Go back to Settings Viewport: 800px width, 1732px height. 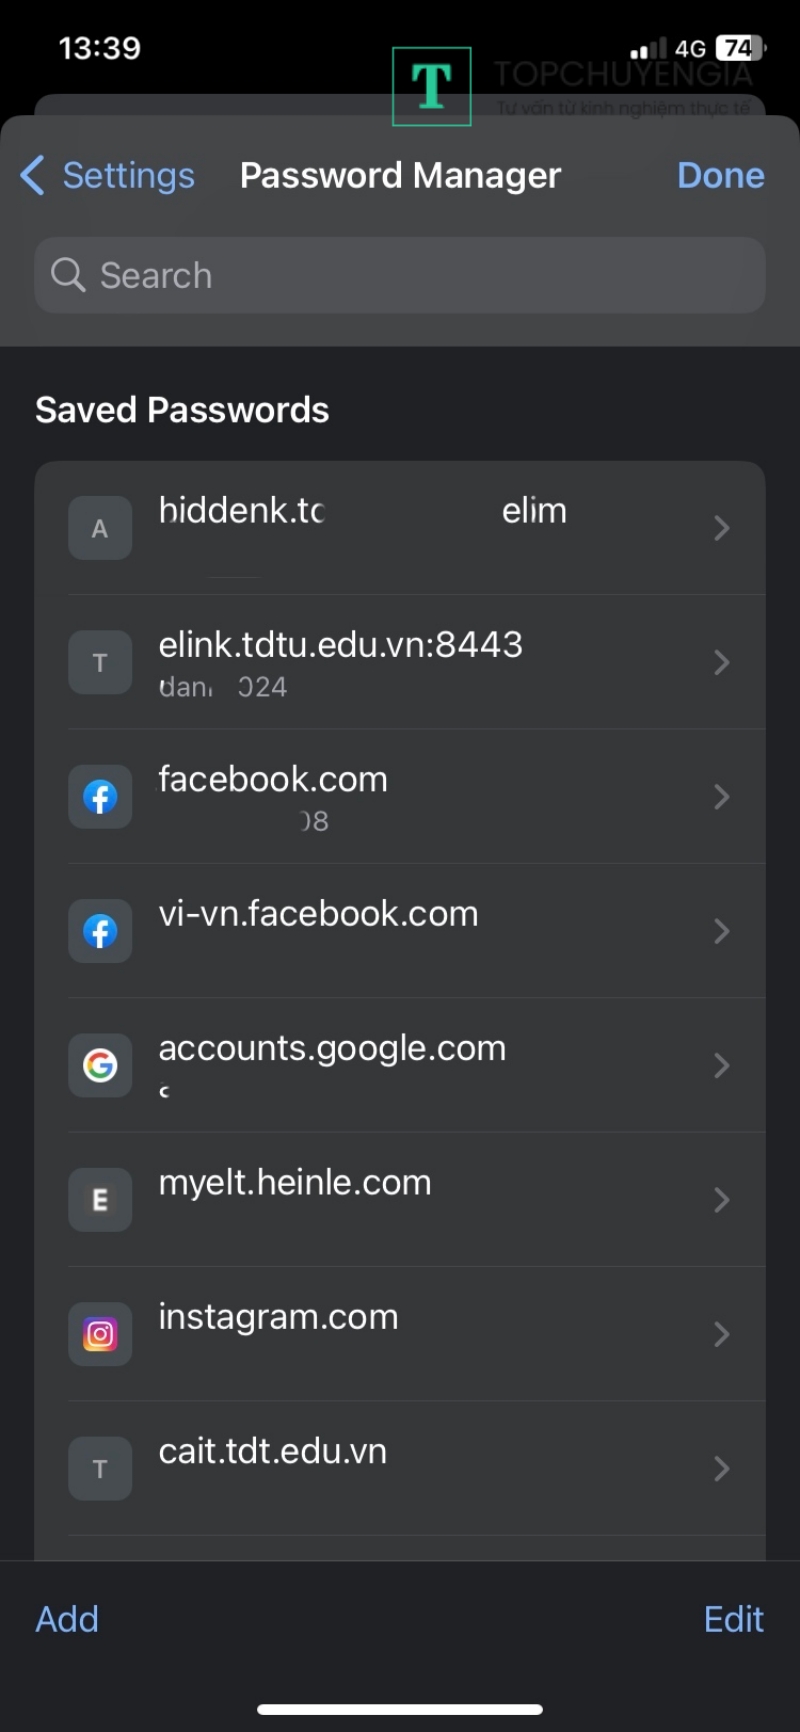coord(108,176)
